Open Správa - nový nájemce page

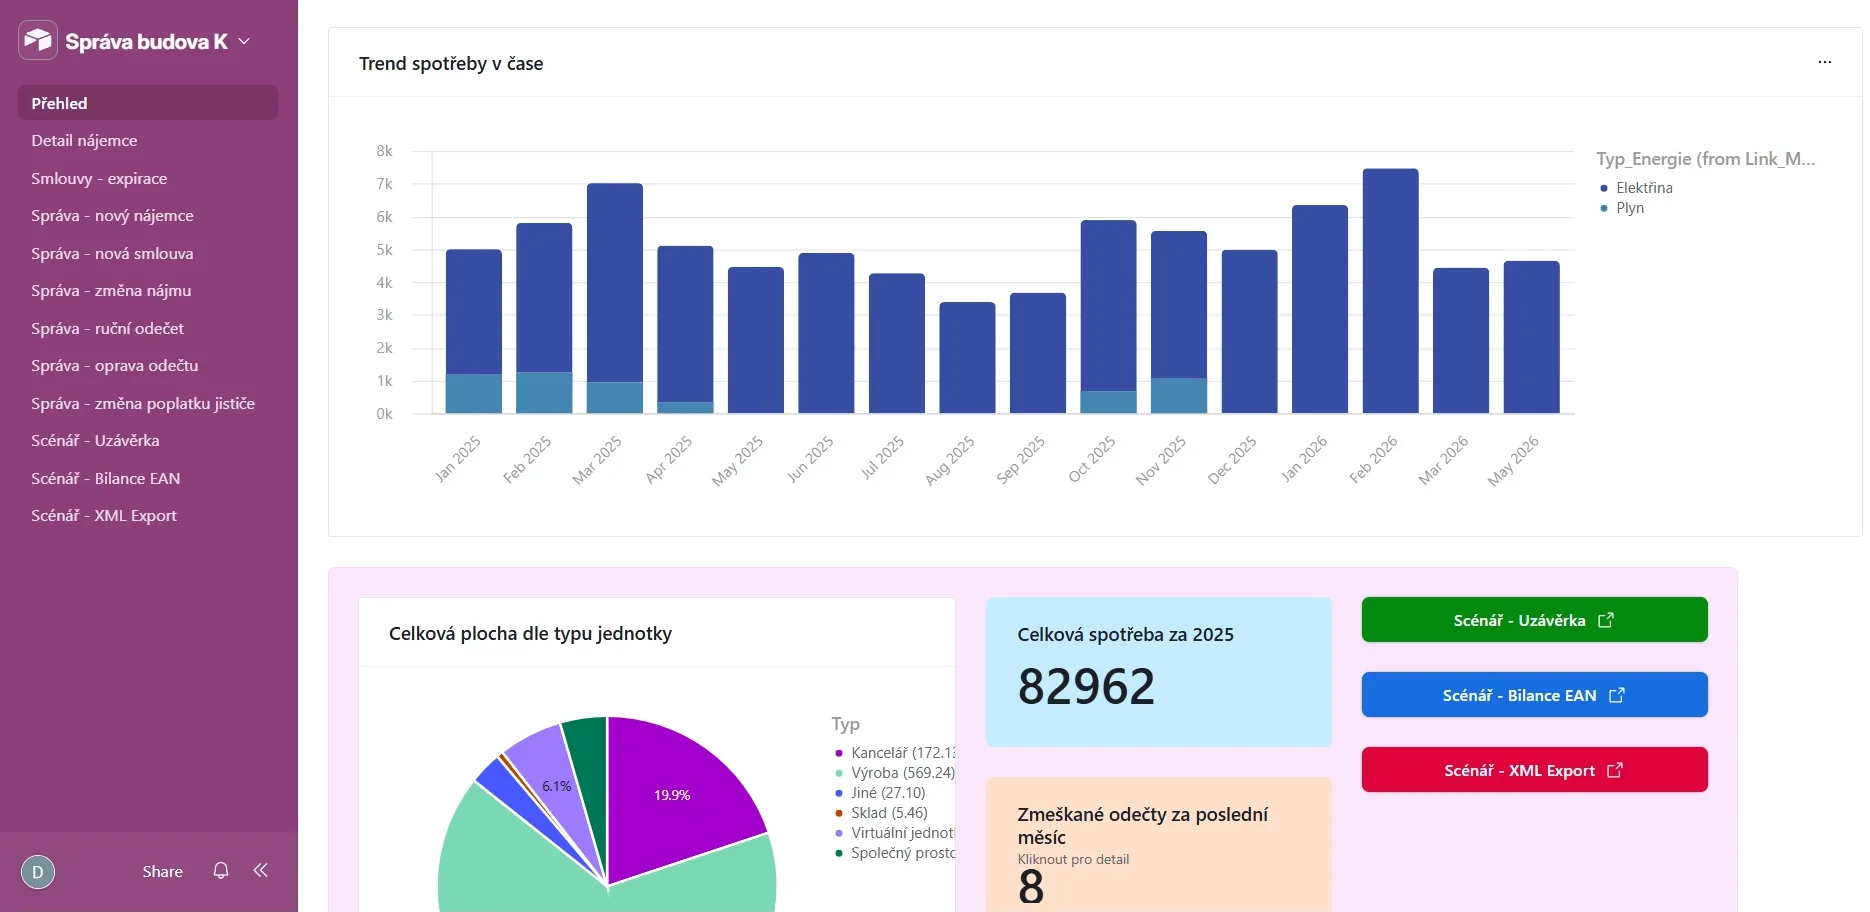[x=148, y=216]
